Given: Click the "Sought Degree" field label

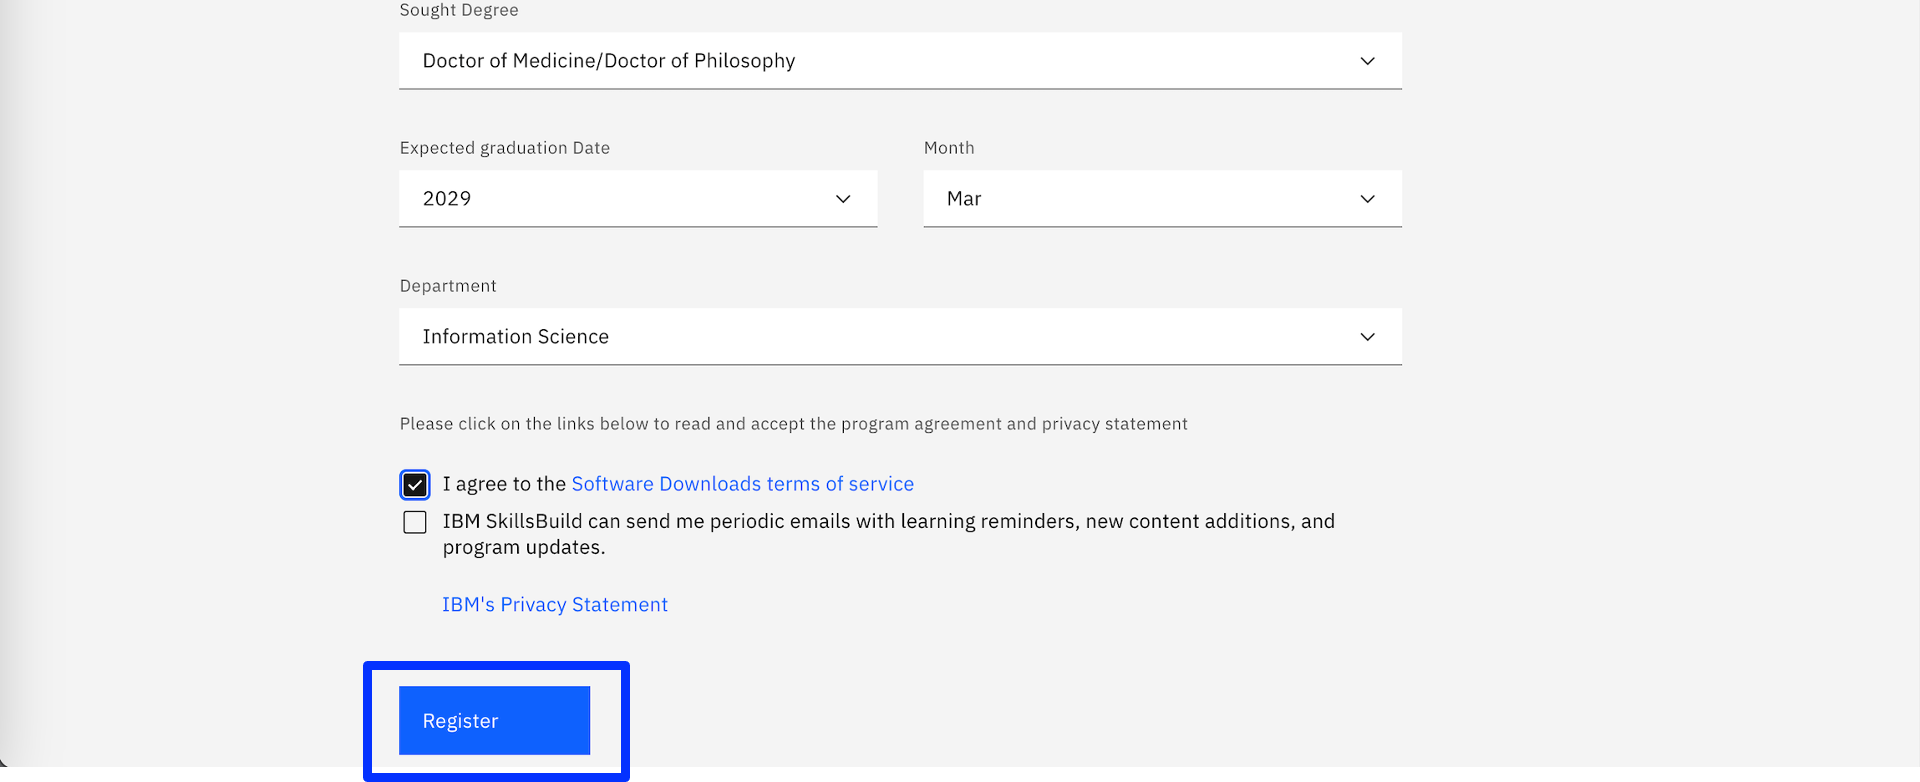Looking at the screenshot, I should [x=459, y=10].
